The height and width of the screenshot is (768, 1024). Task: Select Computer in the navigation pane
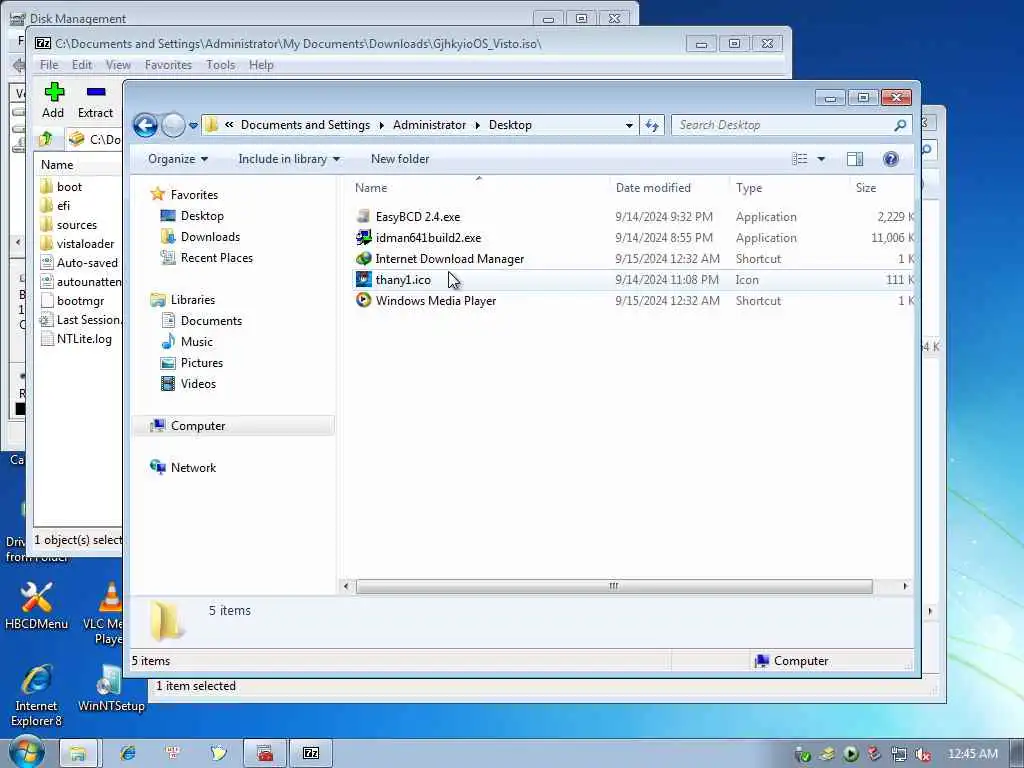pos(198,426)
